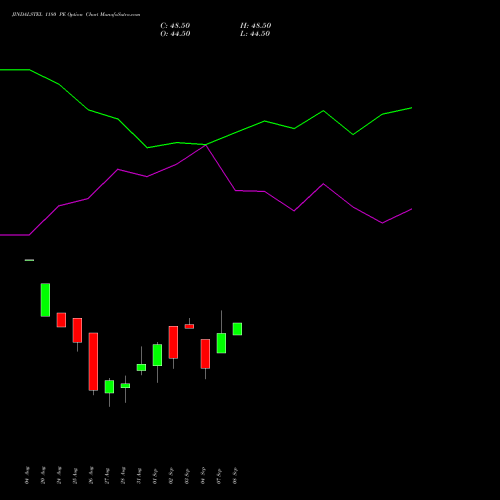The image size is (500, 500).
Task: Click the high price H: 48.50 label
Action: tap(256, 26)
